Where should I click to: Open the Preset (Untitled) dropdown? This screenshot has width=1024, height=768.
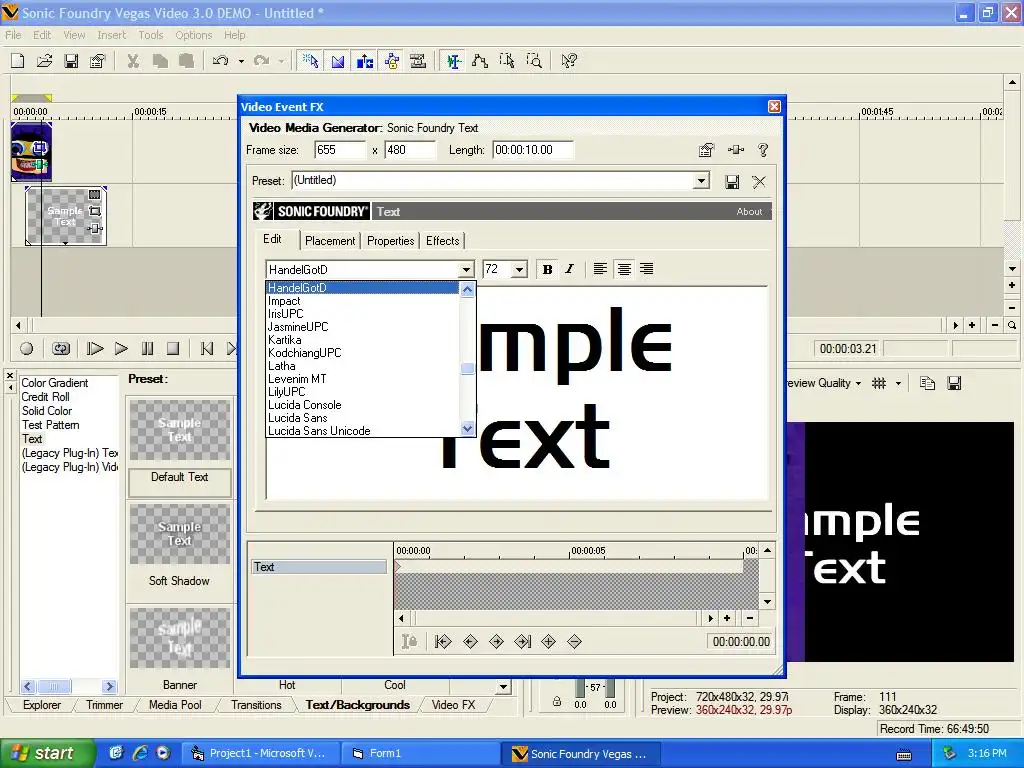pyautogui.click(x=701, y=181)
